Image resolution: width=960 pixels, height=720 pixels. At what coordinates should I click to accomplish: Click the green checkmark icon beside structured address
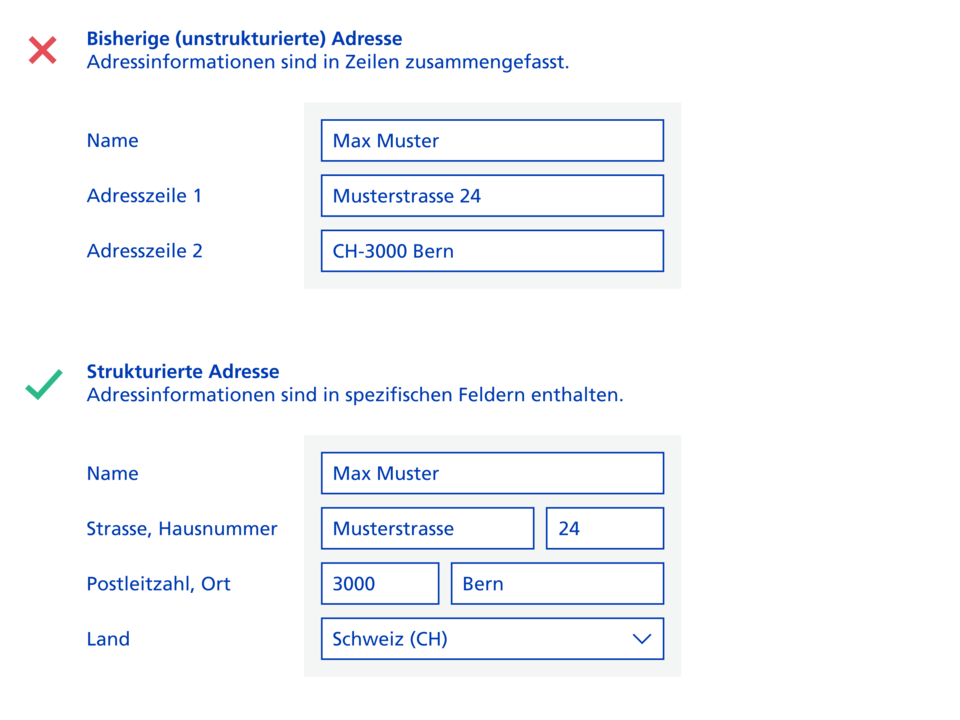(43, 384)
